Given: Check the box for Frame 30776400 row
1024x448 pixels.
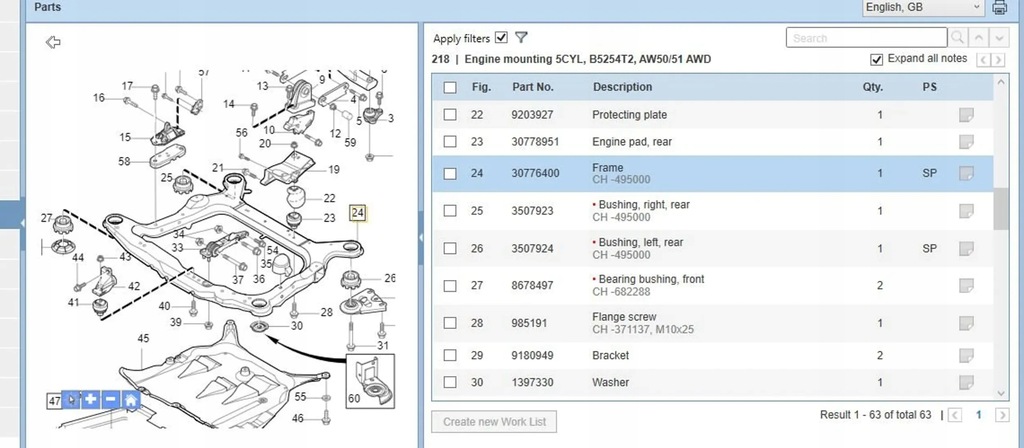Looking at the screenshot, I should tap(449, 173).
